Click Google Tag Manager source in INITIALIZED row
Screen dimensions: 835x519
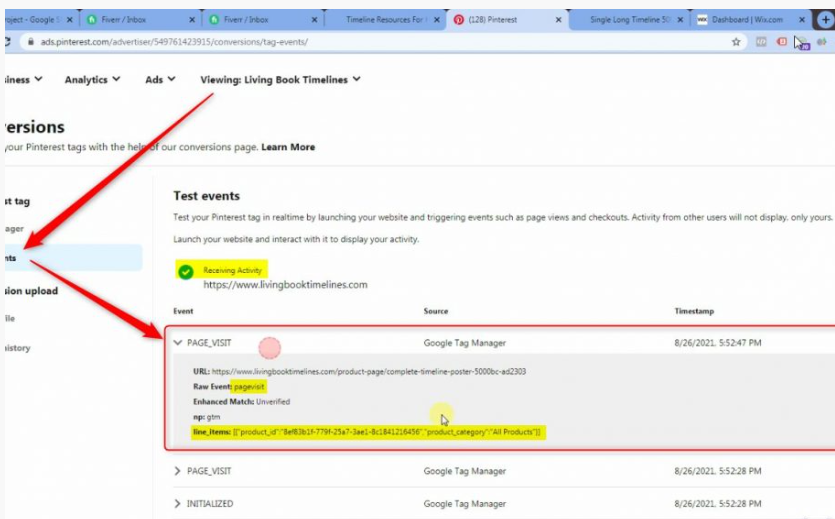(464, 504)
